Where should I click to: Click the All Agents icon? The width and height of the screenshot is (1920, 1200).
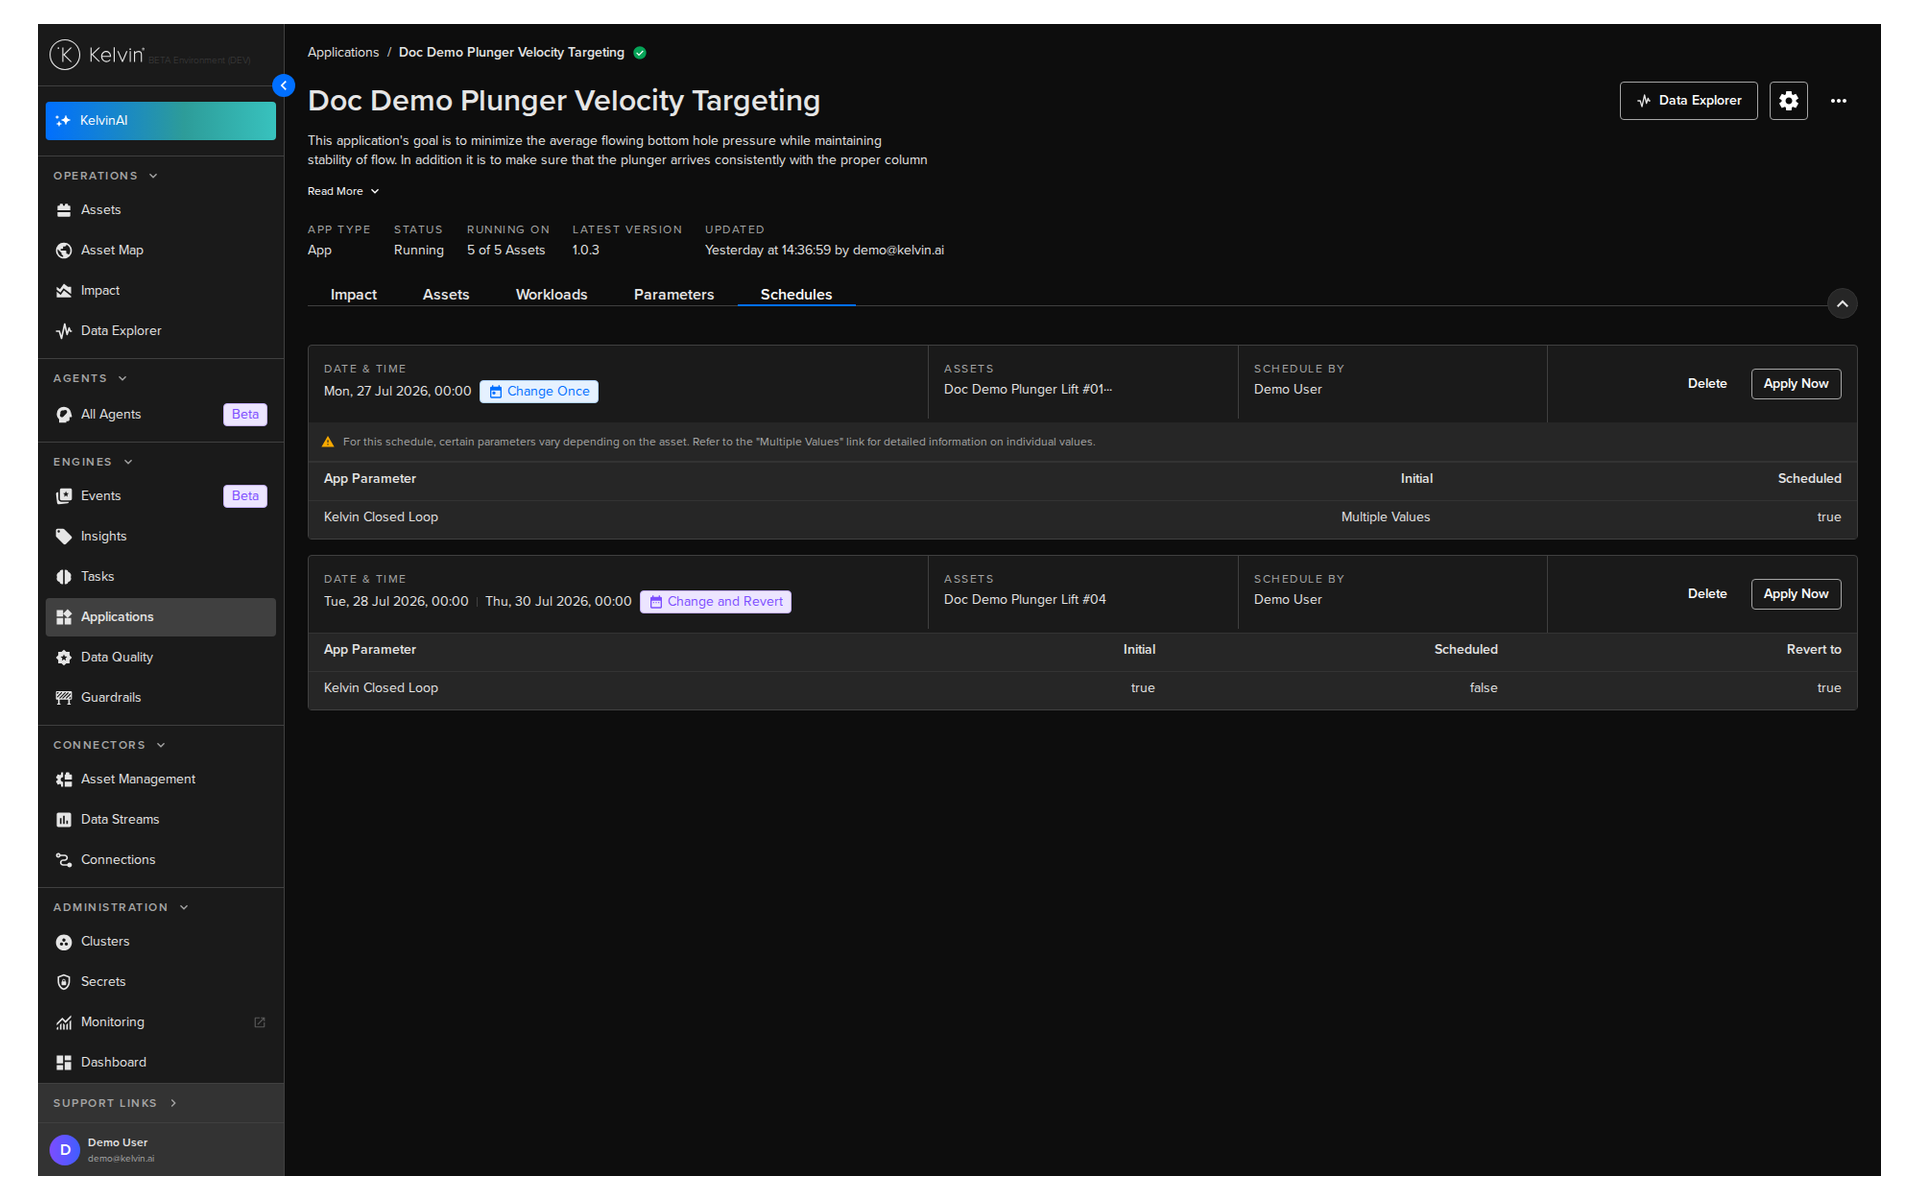click(64, 415)
